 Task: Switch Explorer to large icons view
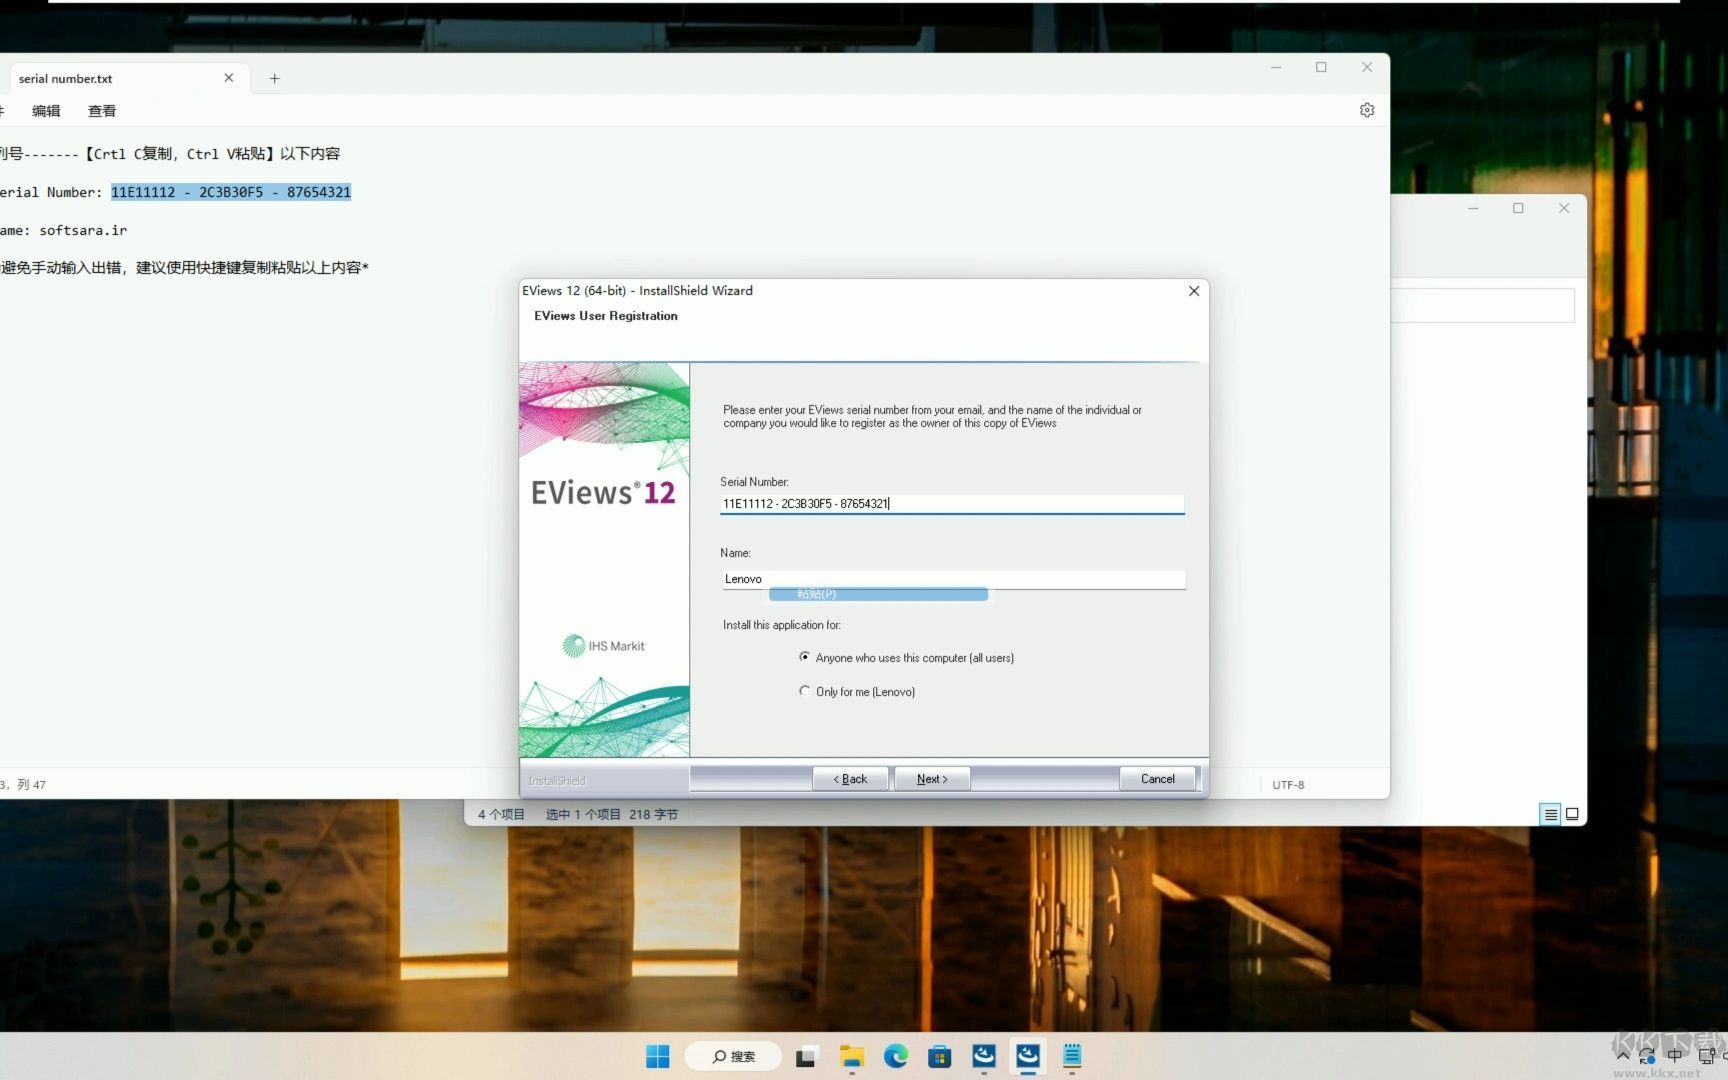[1572, 814]
